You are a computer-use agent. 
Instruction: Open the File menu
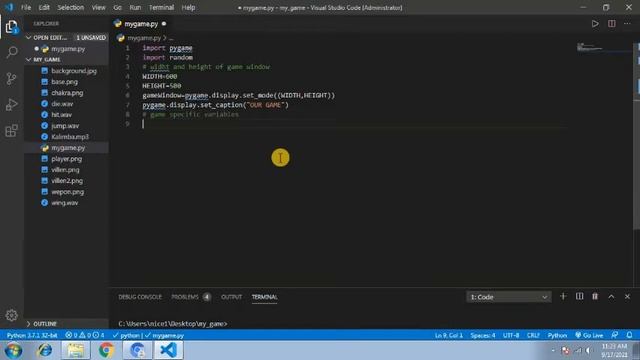[x=26, y=7]
